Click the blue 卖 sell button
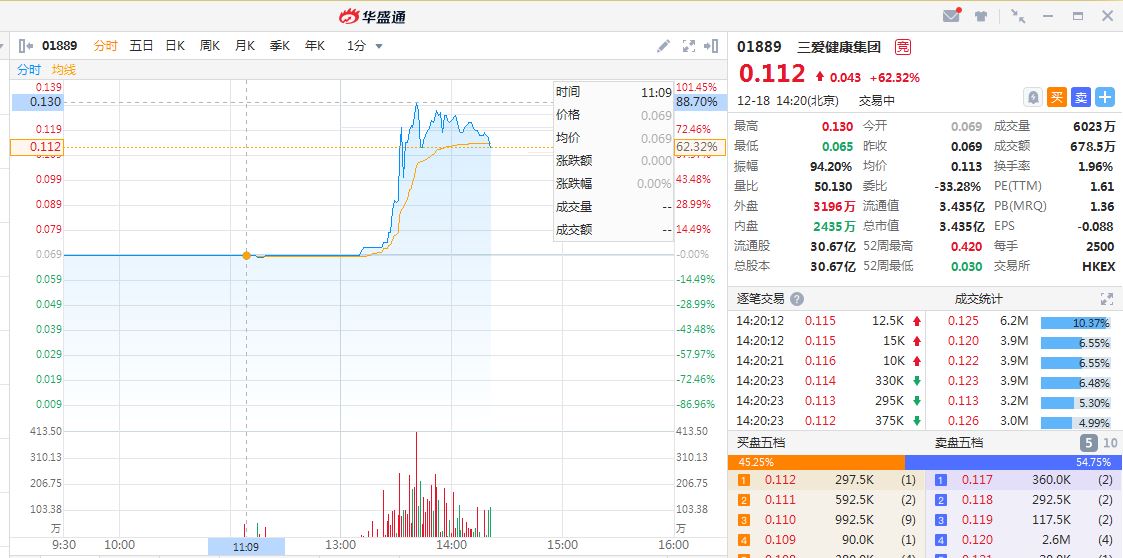Screen dimensions: 1123x558 (1081, 97)
